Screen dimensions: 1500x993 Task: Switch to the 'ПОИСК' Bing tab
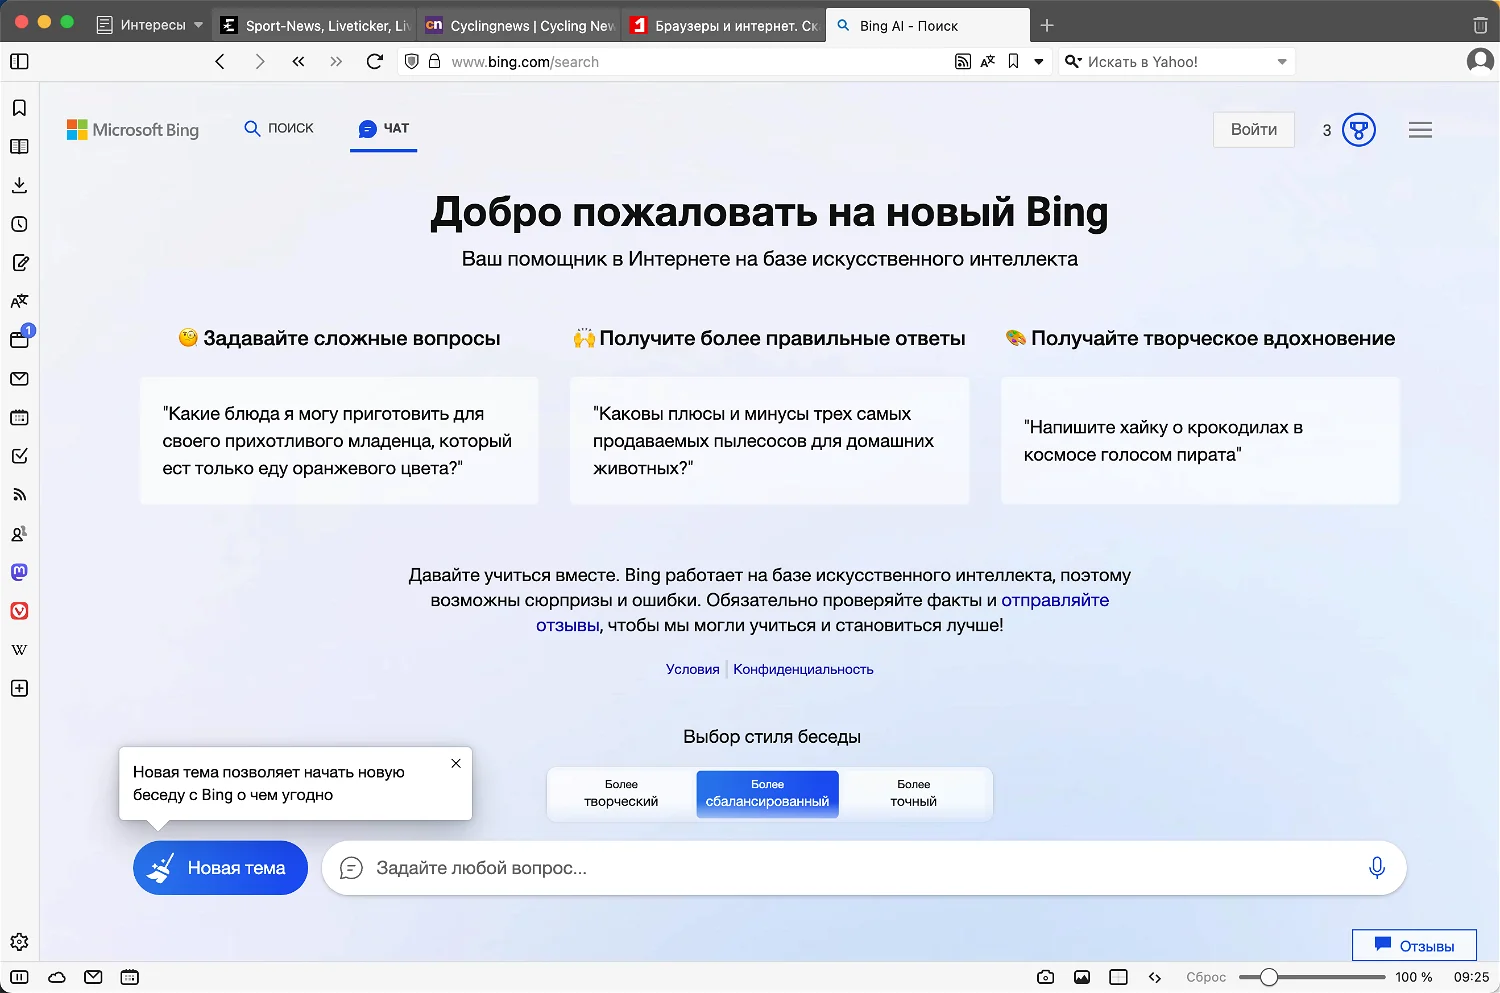[x=279, y=128]
